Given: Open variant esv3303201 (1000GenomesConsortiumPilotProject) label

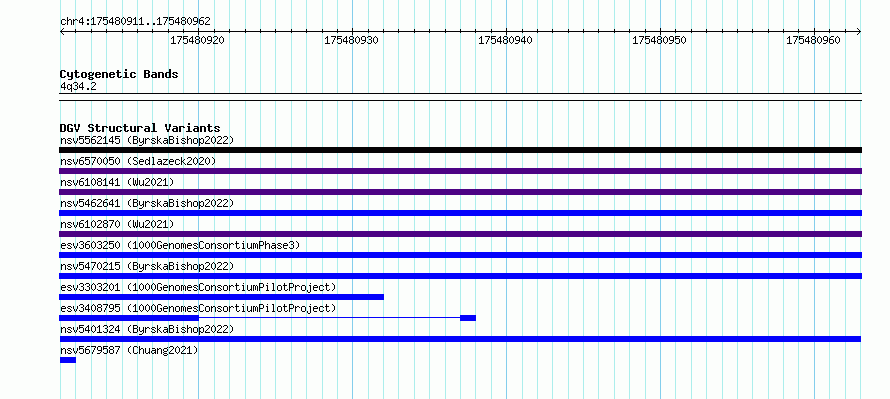Looking at the screenshot, I should pyautogui.click(x=198, y=287).
